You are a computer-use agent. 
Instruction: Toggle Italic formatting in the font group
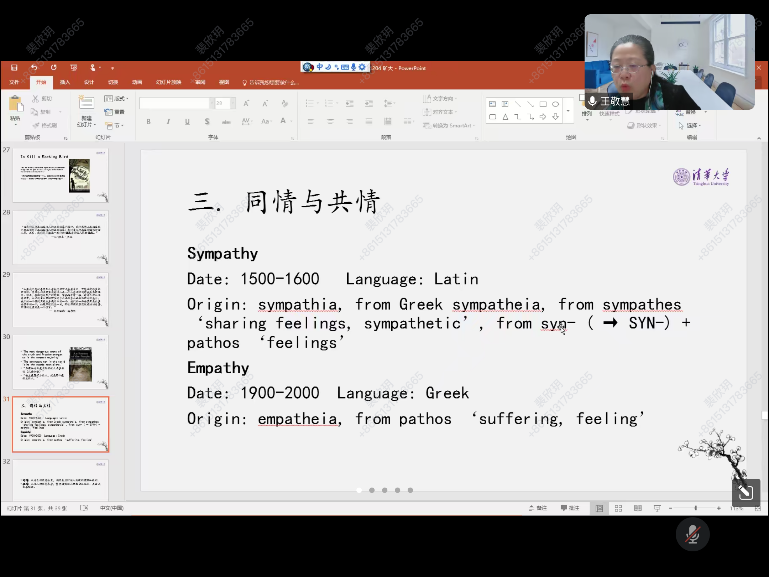click(168, 122)
